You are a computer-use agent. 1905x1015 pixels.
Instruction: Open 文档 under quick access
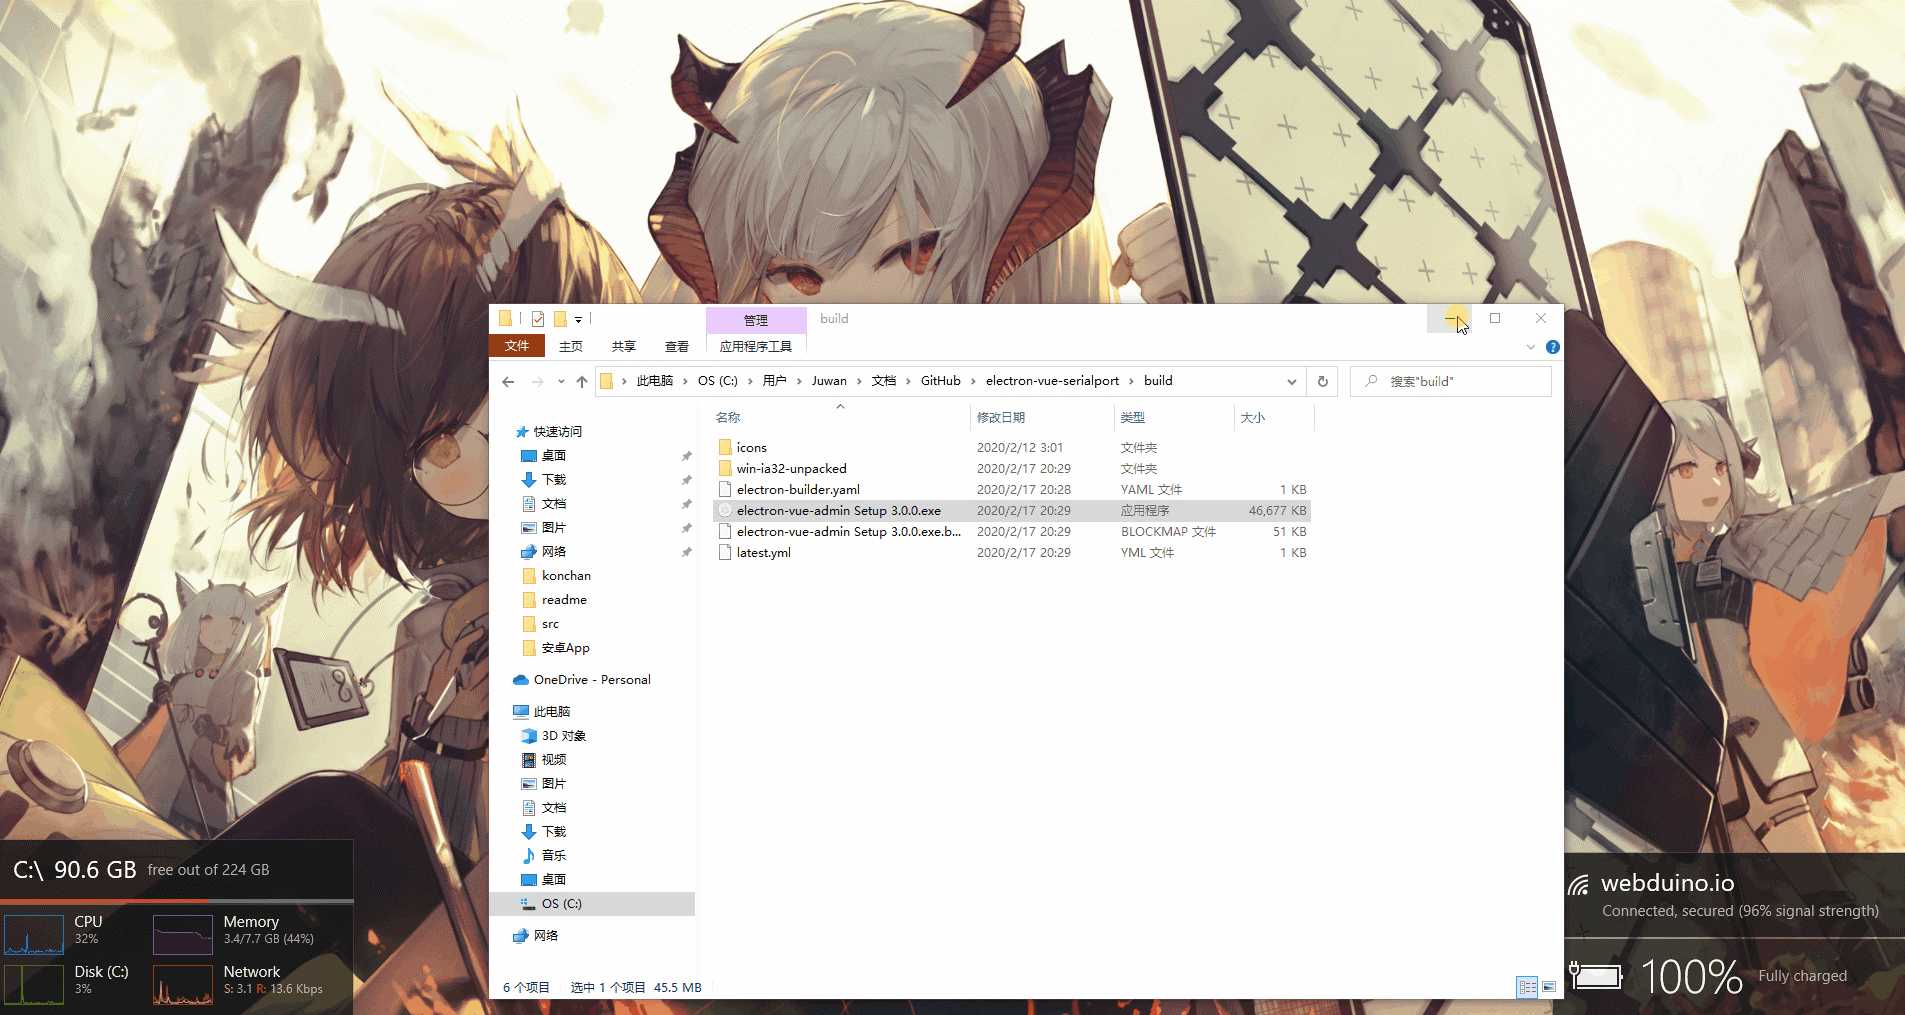click(x=554, y=503)
